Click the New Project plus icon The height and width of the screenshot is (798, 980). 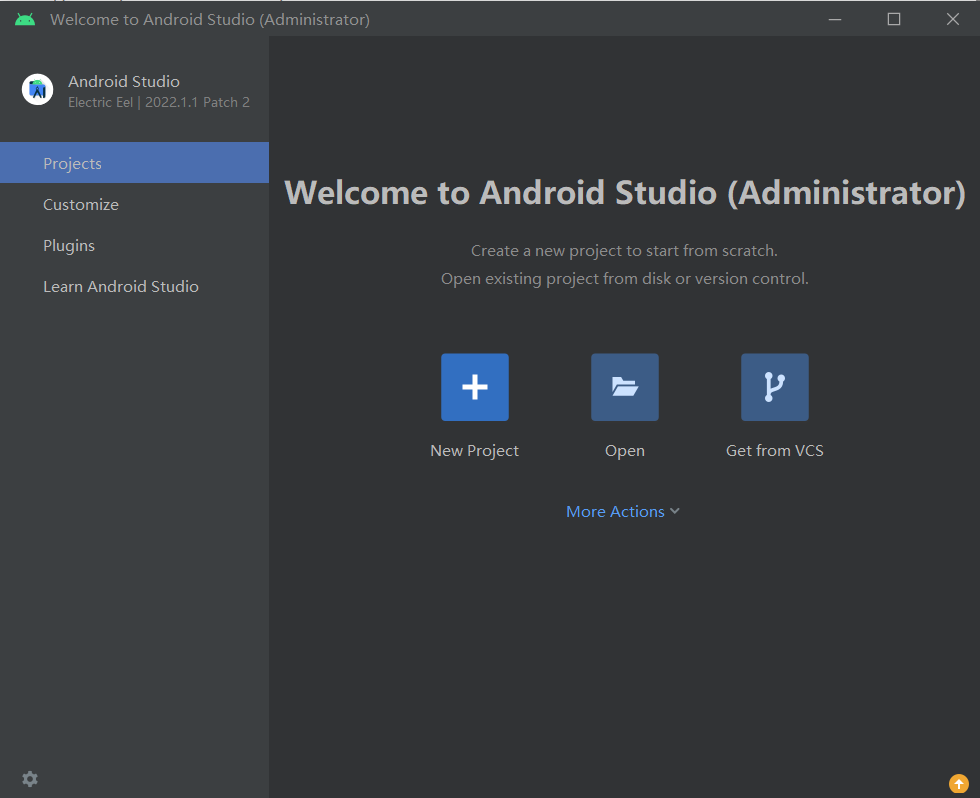[x=474, y=387]
